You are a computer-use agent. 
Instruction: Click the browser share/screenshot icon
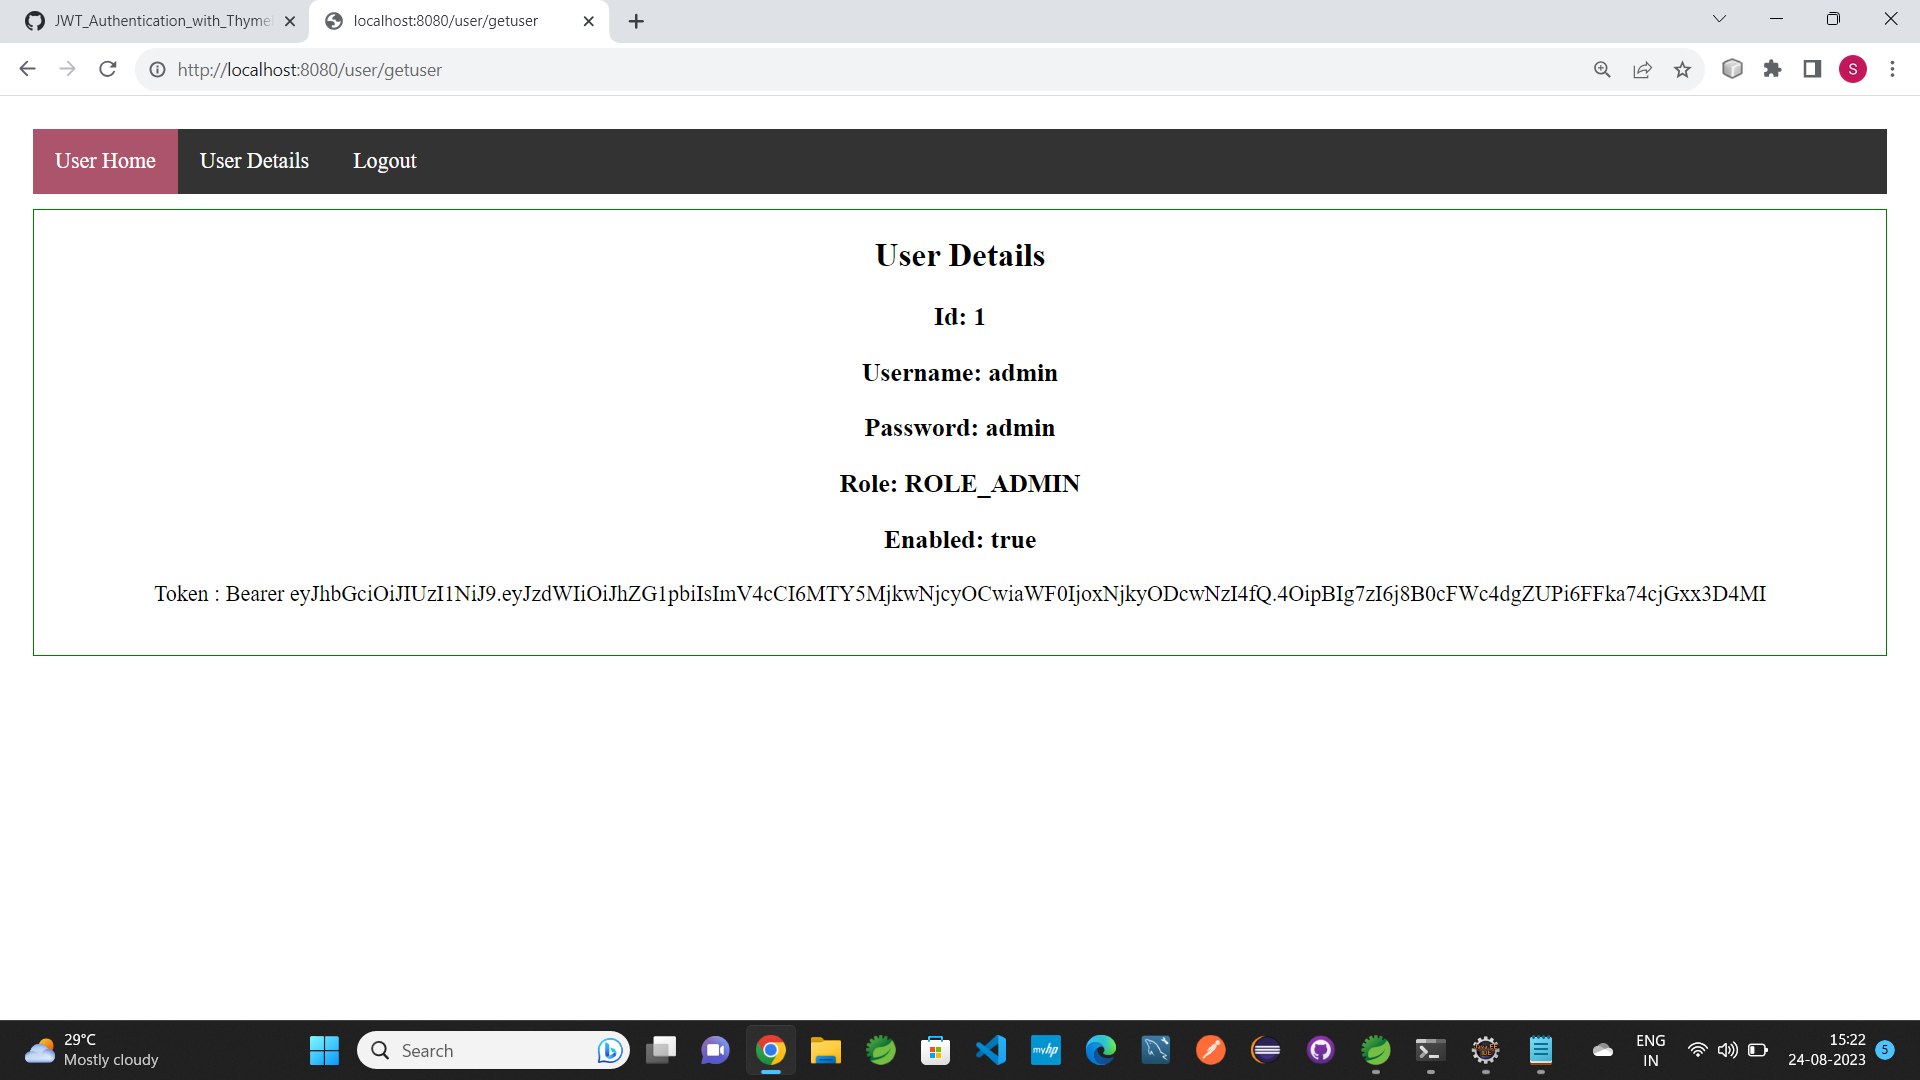point(1642,70)
